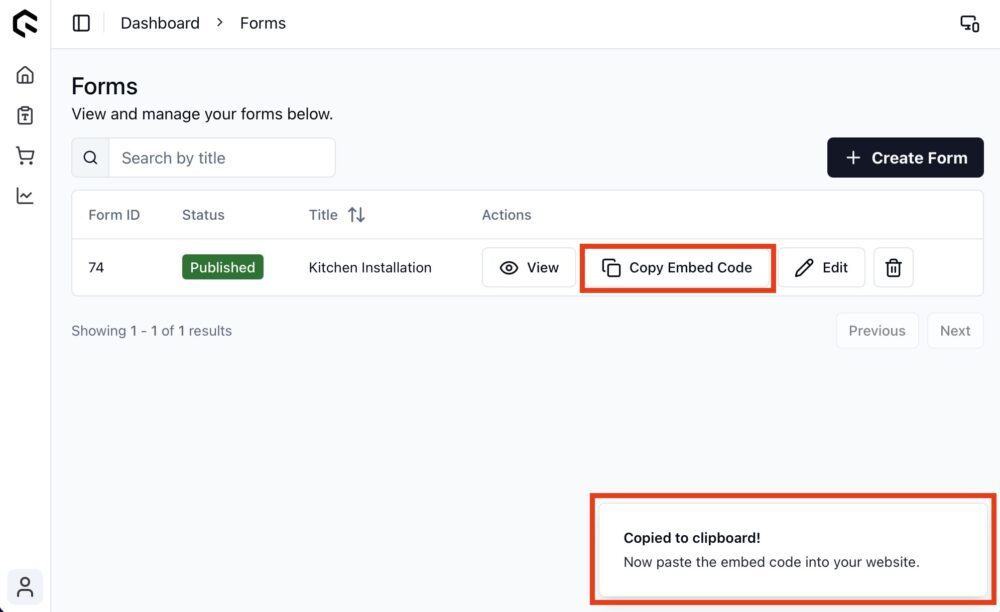
Task: Open the user profile icon
Action: [x=25, y=586]
